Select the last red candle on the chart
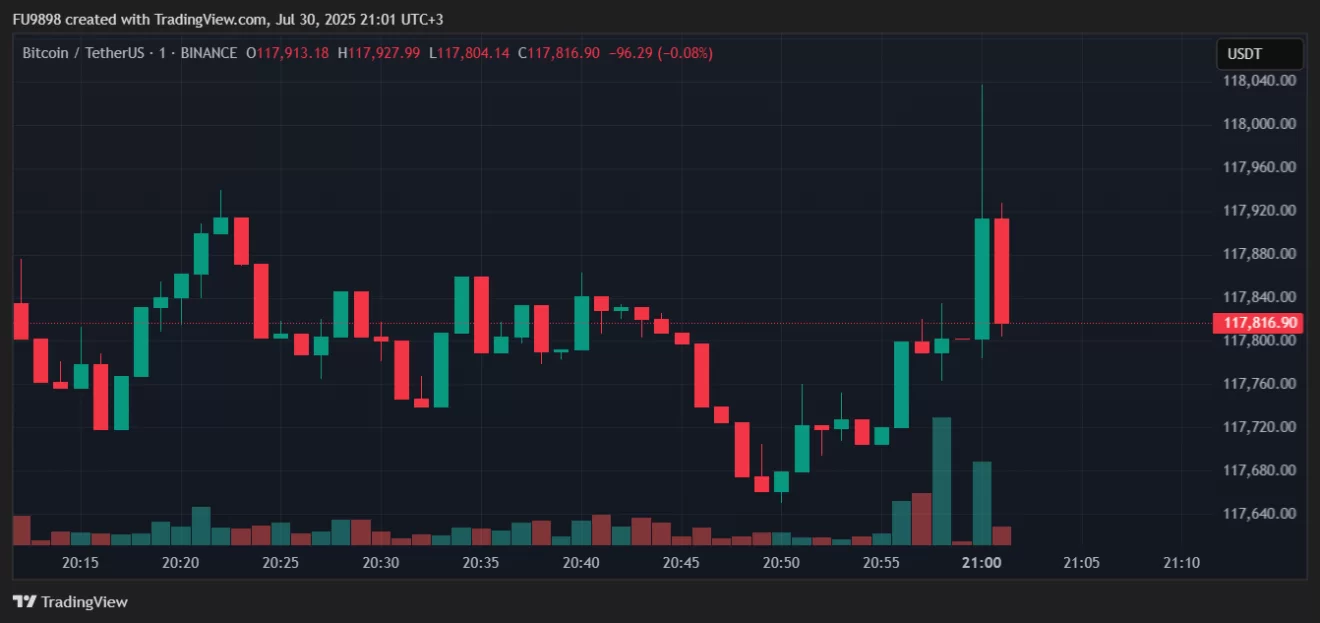The height and width of the screenshot is (623, 1320). pyautogui.click(x=1001, y=270)
